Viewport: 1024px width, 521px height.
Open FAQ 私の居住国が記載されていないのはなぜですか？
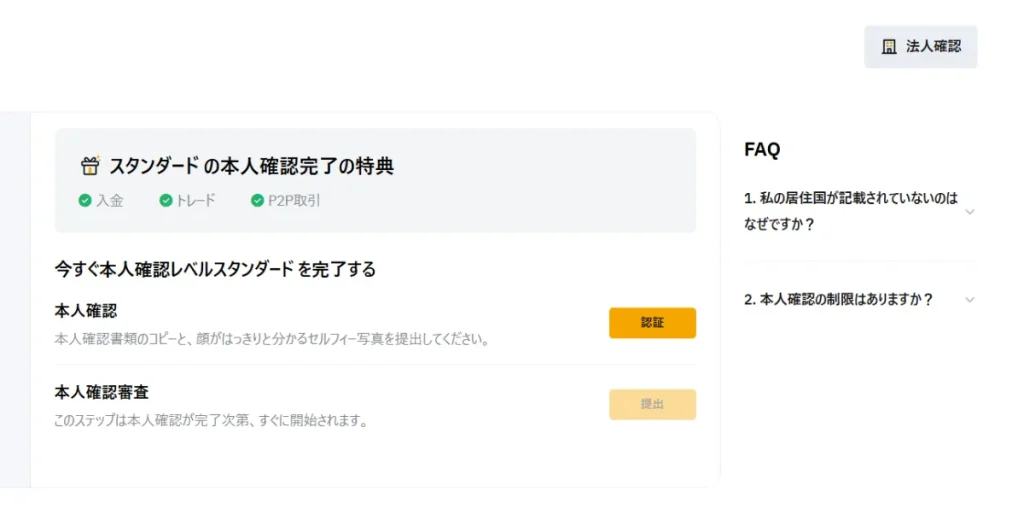pyautogui.click(x=851, y=211)
